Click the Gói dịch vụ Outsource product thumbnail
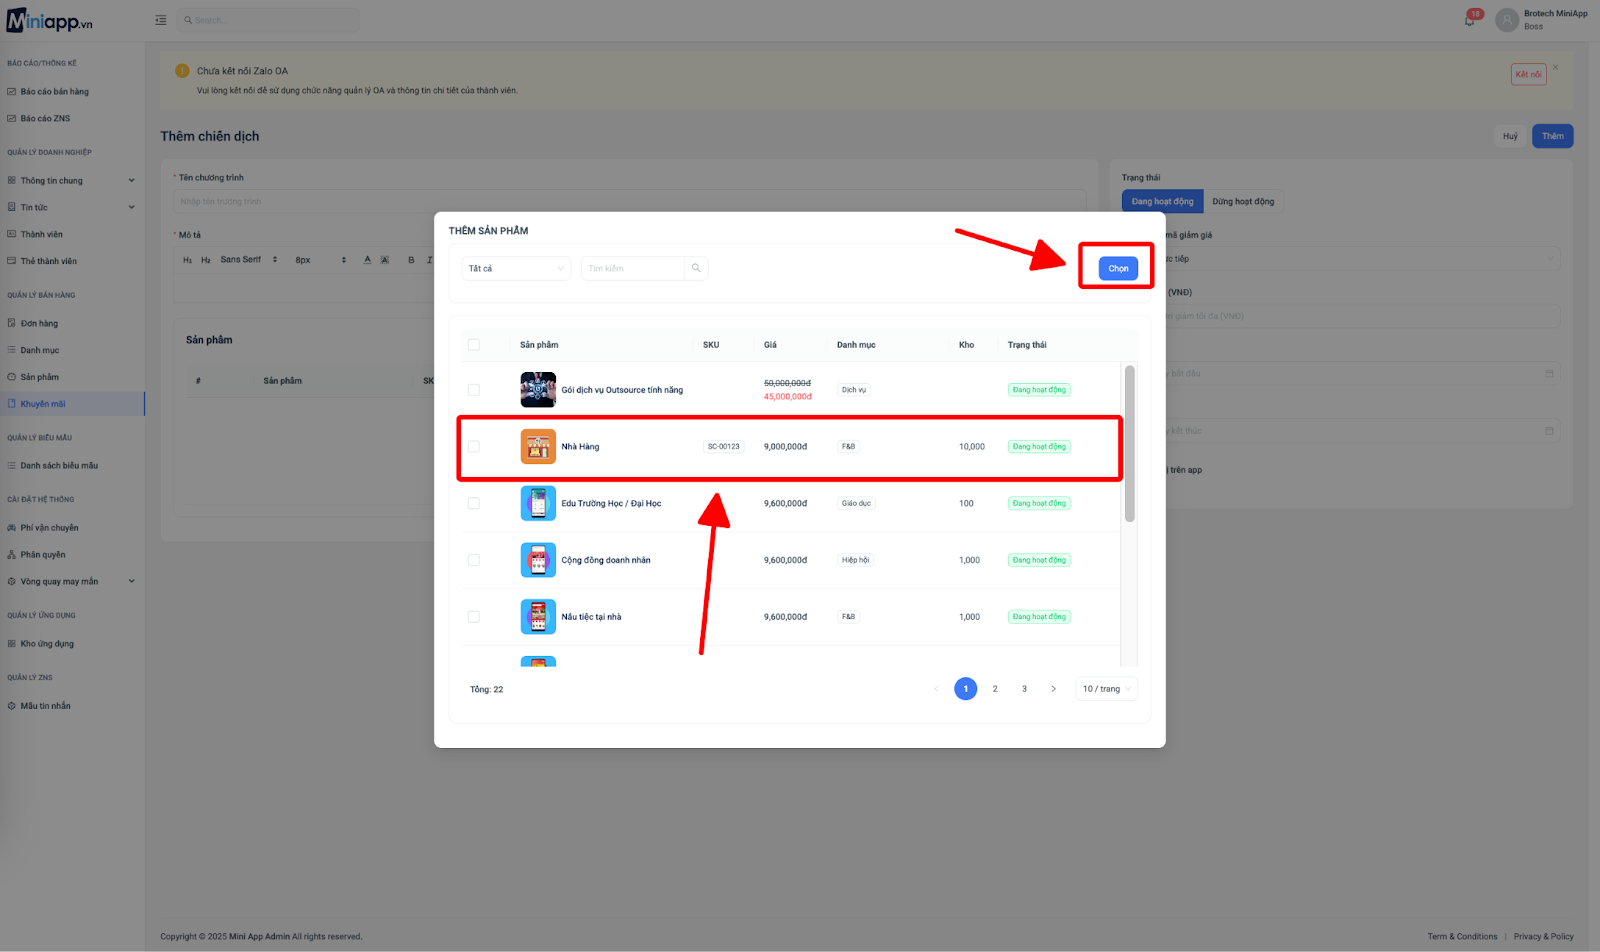 pos(538,390)
